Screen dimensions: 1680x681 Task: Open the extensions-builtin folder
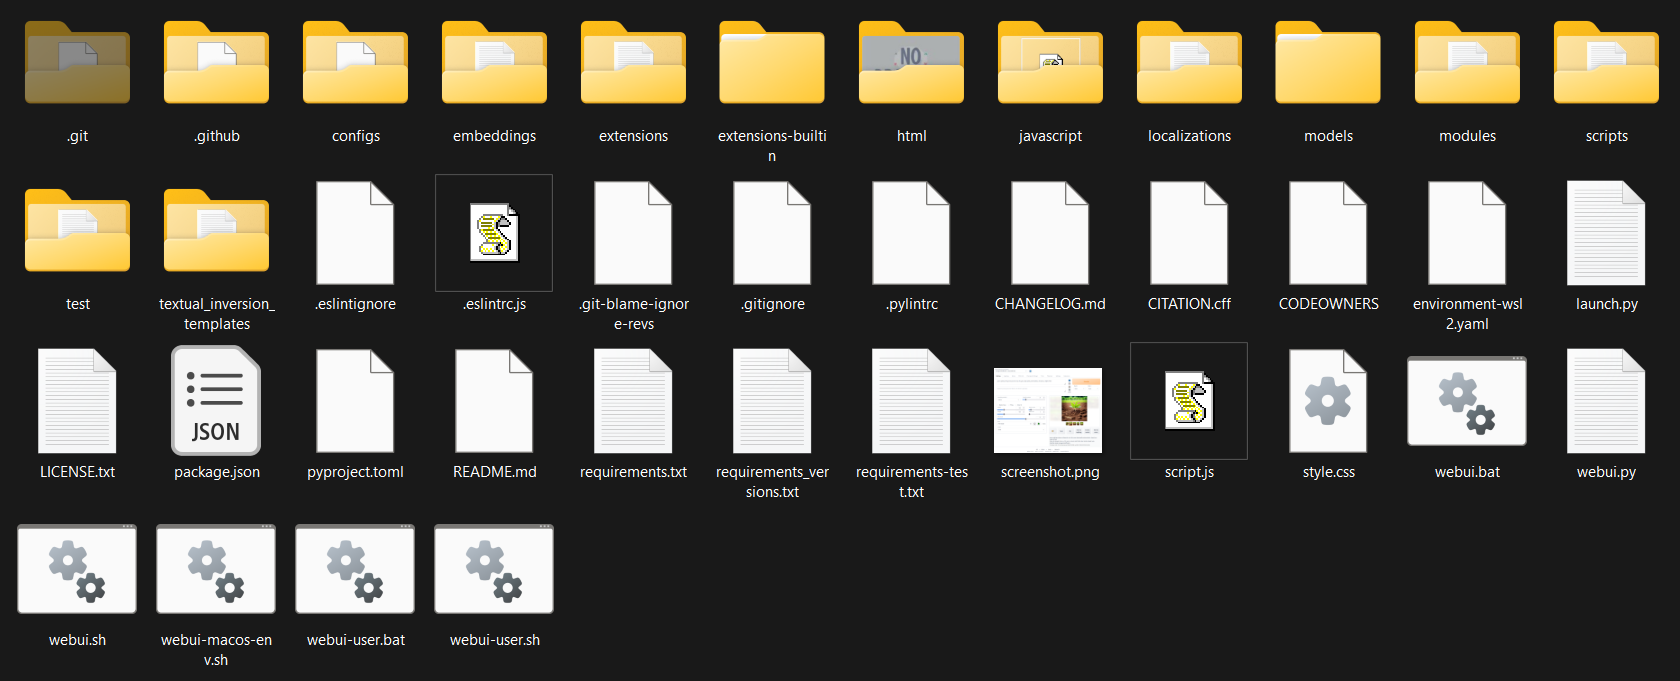[x=772, y=65]
